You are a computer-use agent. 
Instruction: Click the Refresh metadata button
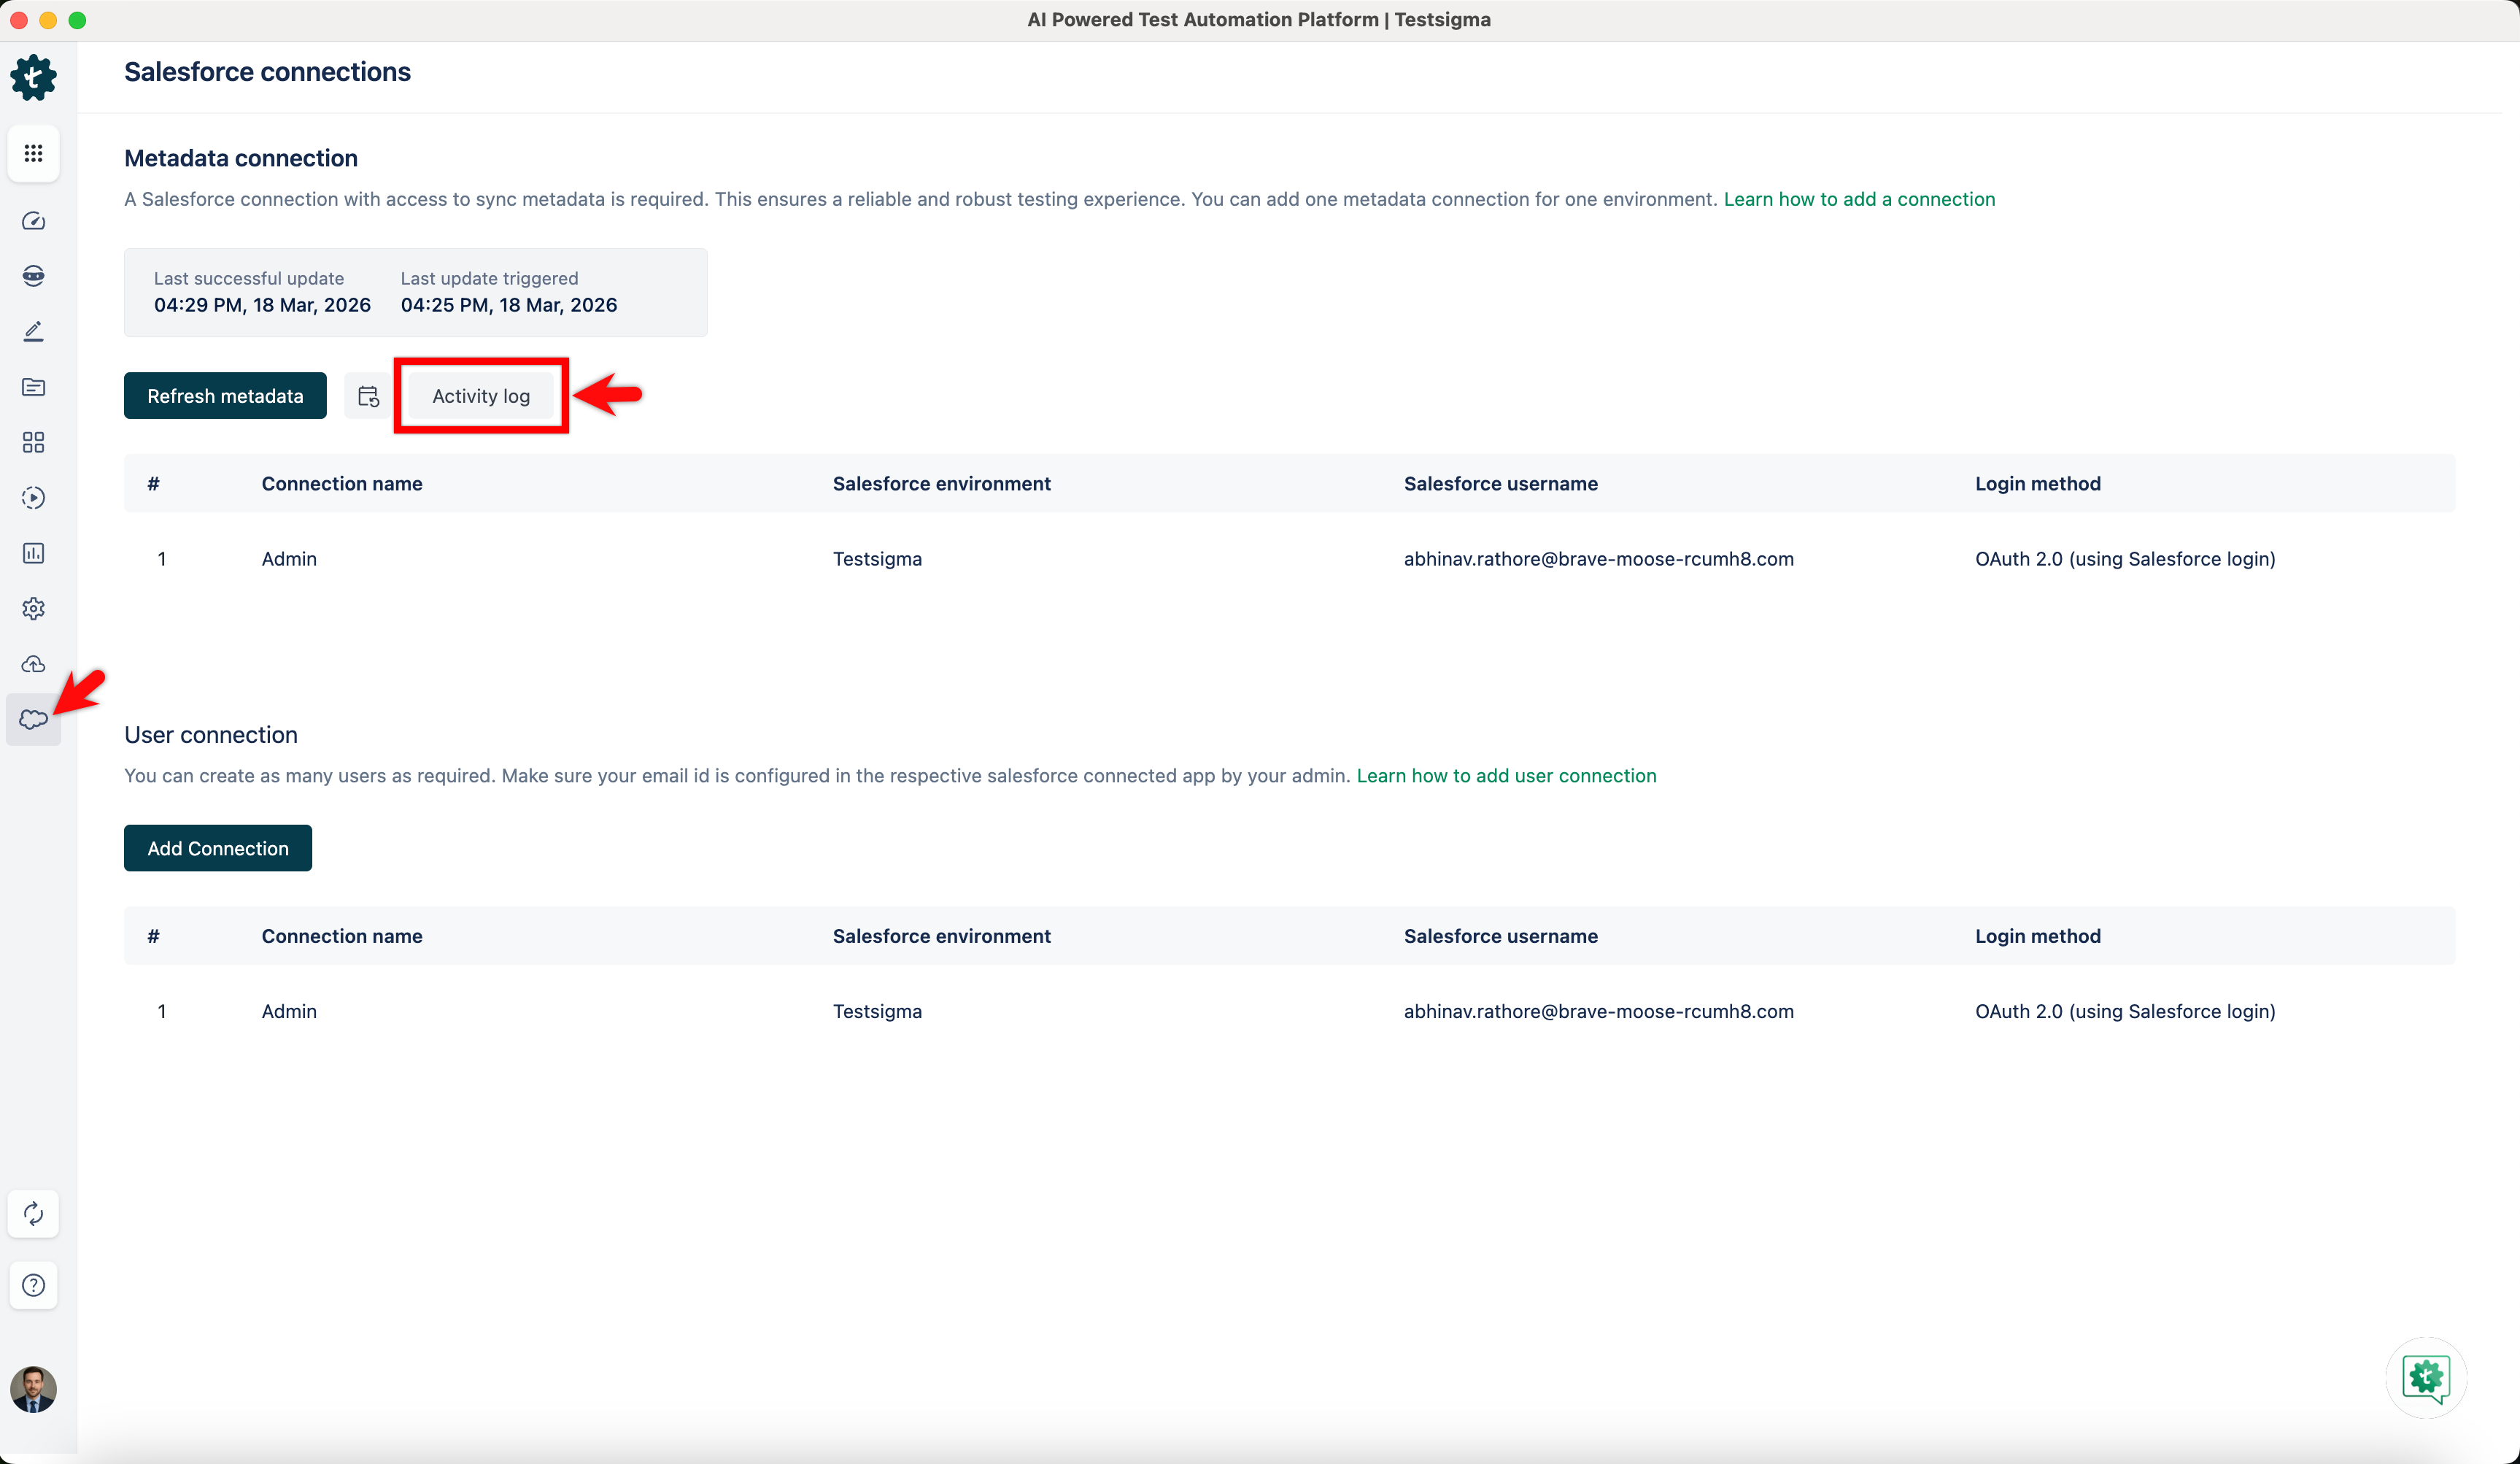pos(225,396)
